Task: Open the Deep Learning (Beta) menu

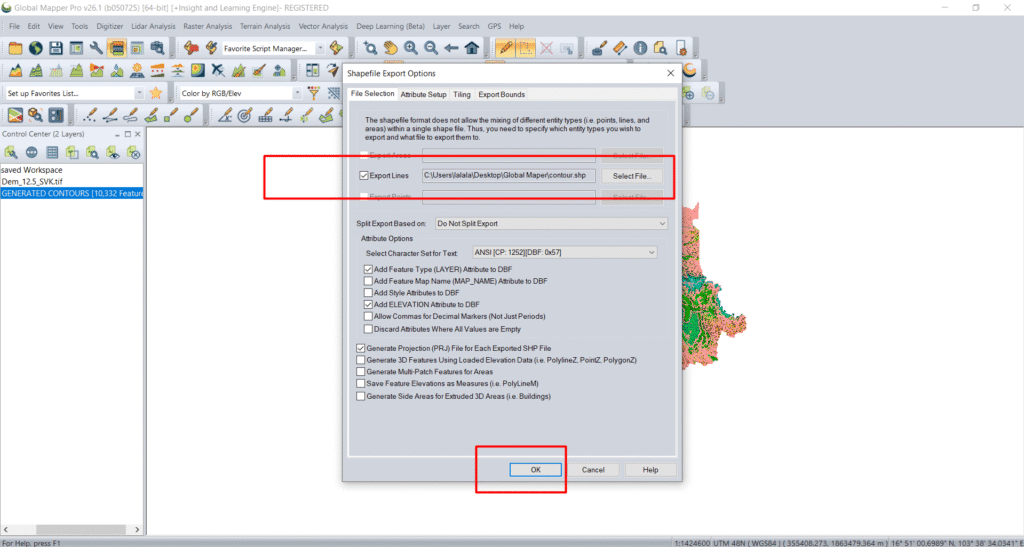Action: point(391,27)
